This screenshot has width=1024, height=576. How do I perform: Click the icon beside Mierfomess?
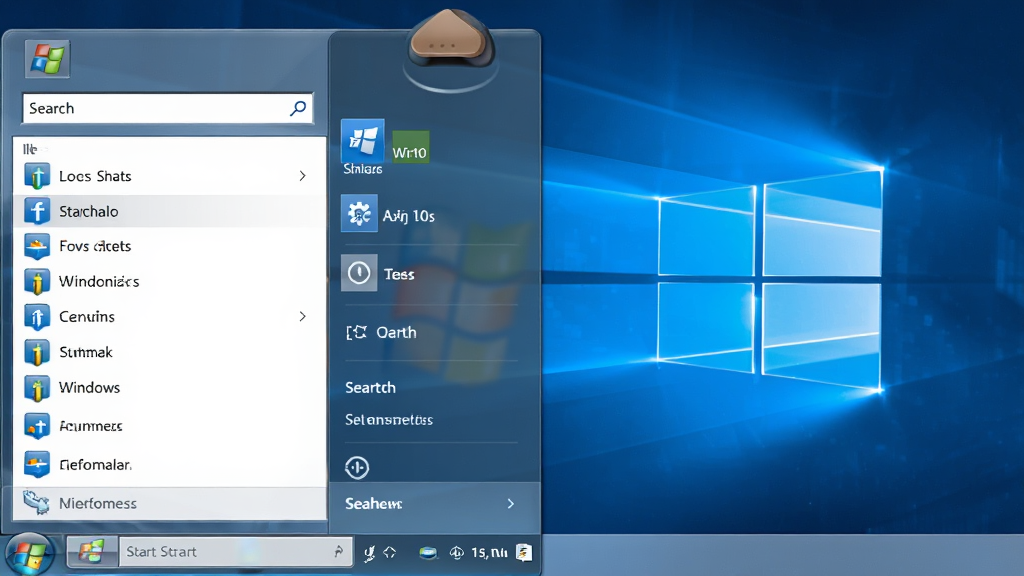37,502
